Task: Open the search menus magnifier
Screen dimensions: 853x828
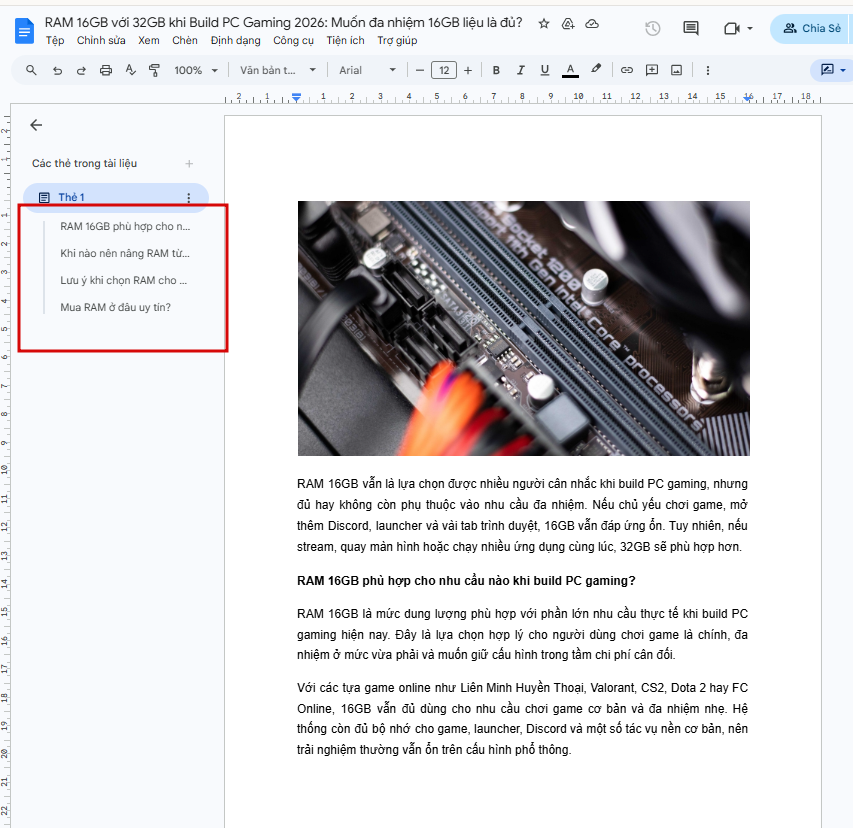Action: (x=32, y=70)
